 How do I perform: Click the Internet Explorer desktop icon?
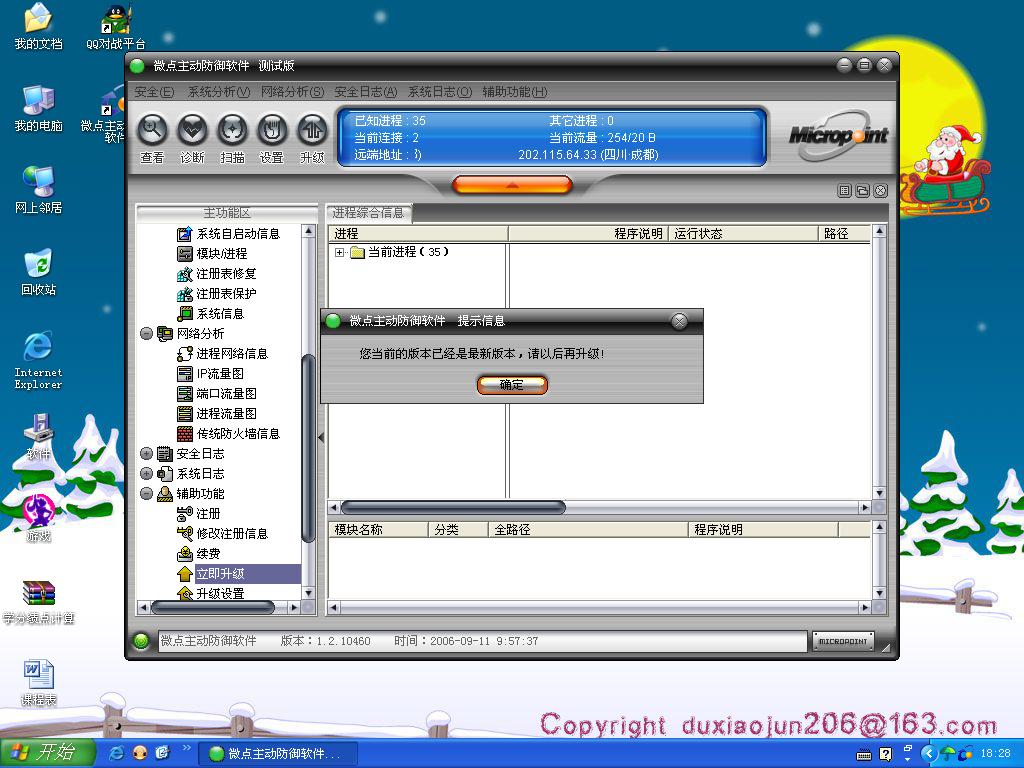[39, 360]
